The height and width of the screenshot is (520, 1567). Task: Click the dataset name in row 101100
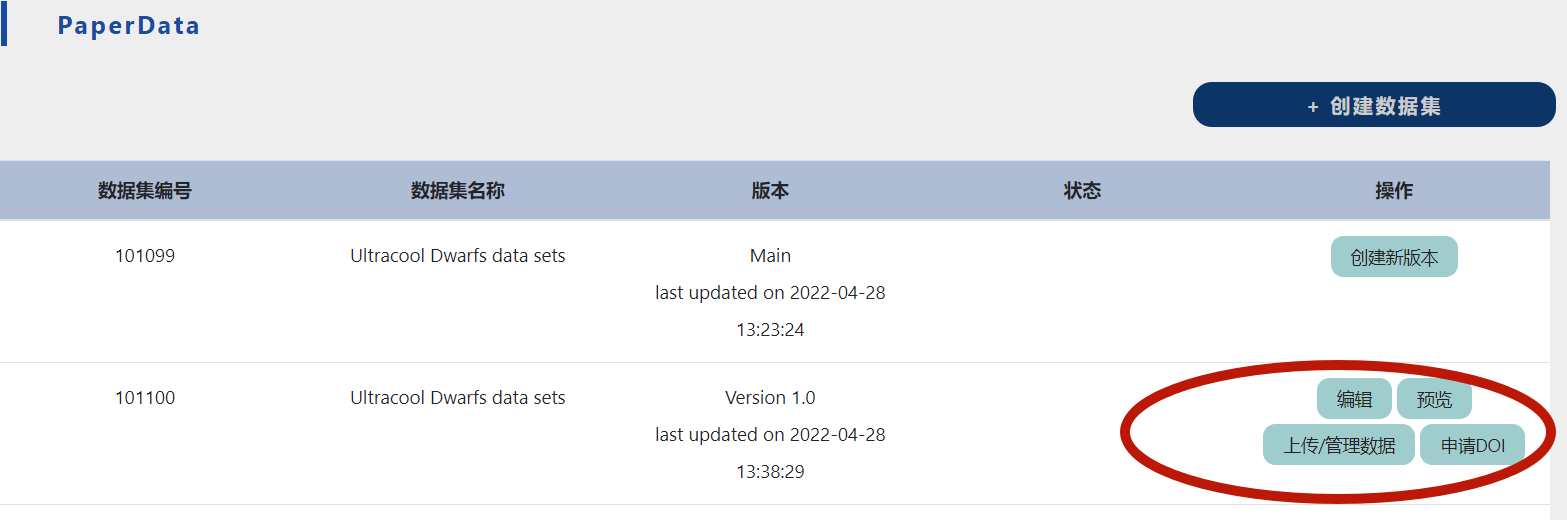(x=457, y=398)
